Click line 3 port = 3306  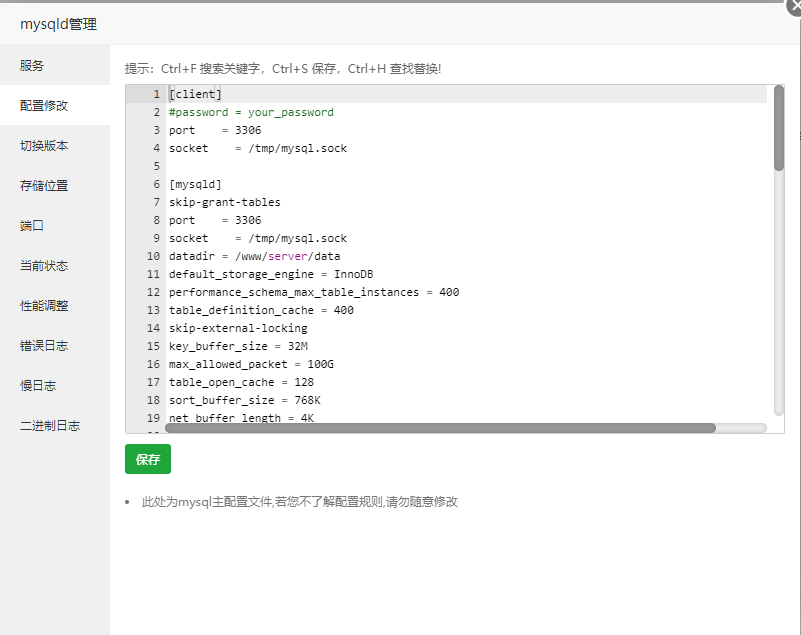tap(215, 130)
